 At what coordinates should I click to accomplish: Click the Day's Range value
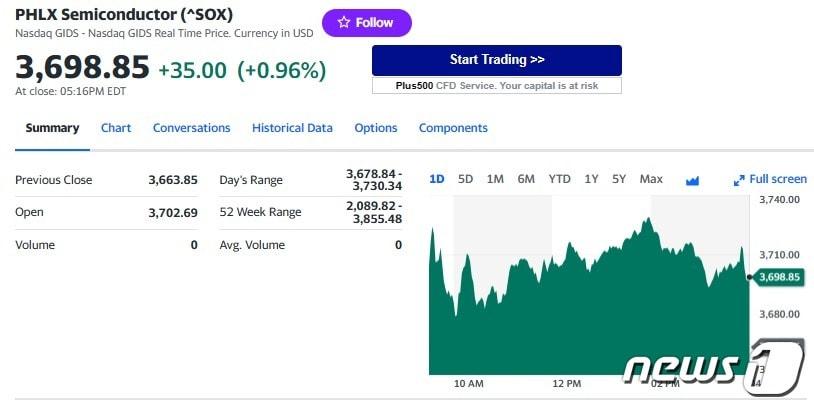tap(374, 180)
